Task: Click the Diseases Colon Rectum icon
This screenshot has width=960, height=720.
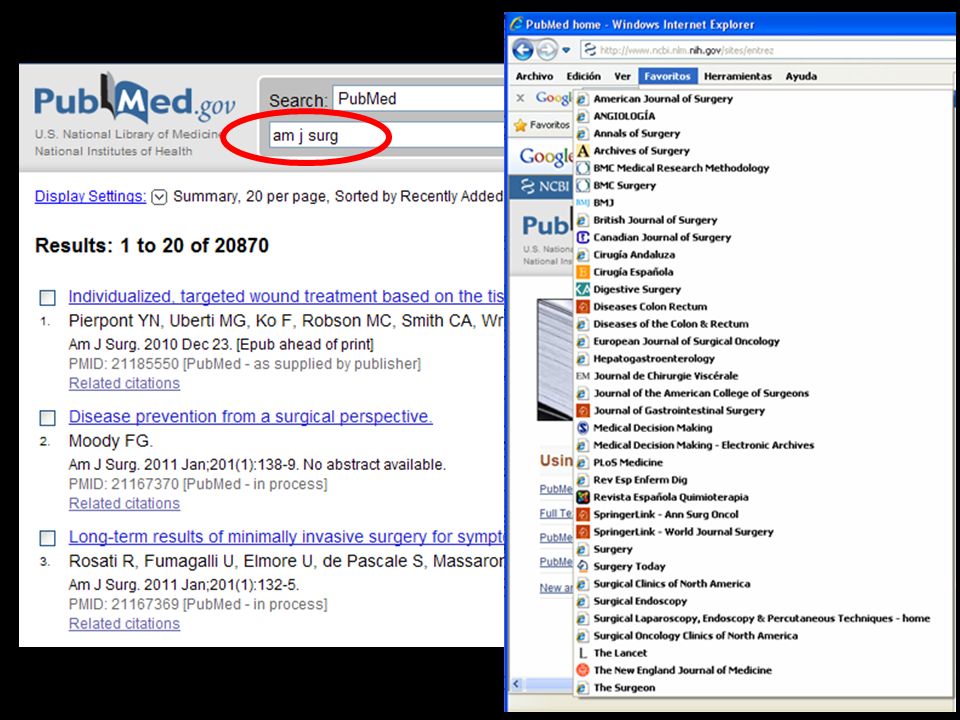Action: [583, 306]
